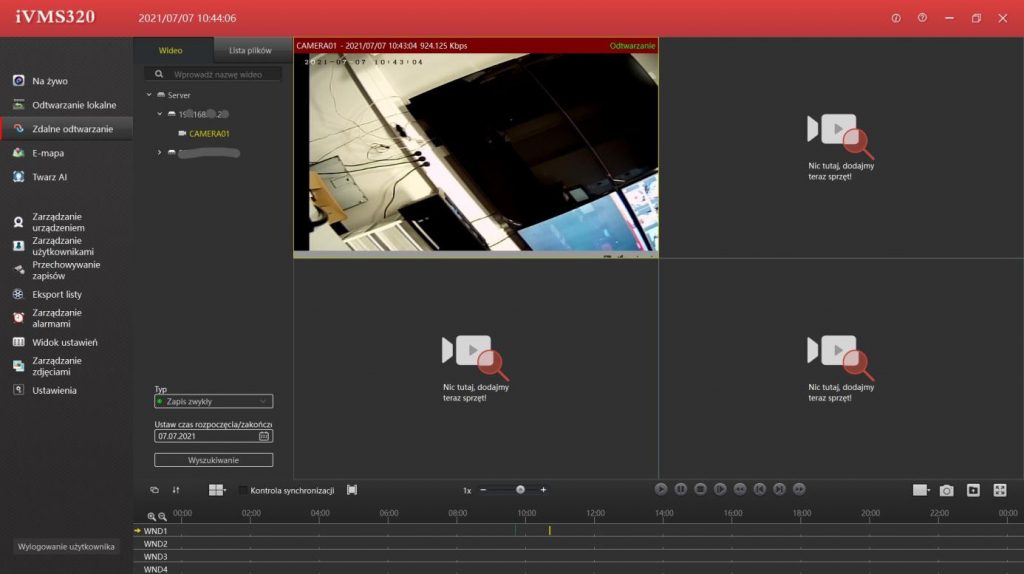This screenshot has width=1024, height=574.
Task: Click the snapshot camera icon
Action: click(x=946, y=490)
